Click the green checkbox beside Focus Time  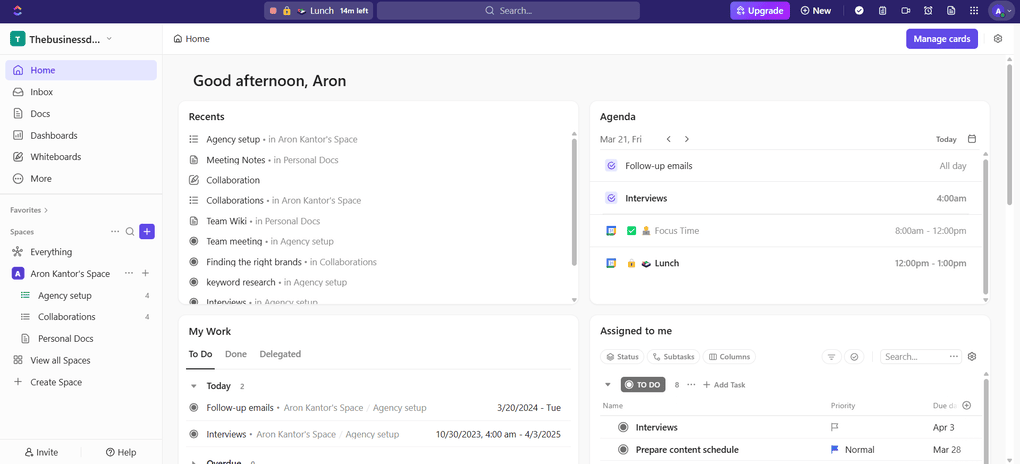(631, 231)
